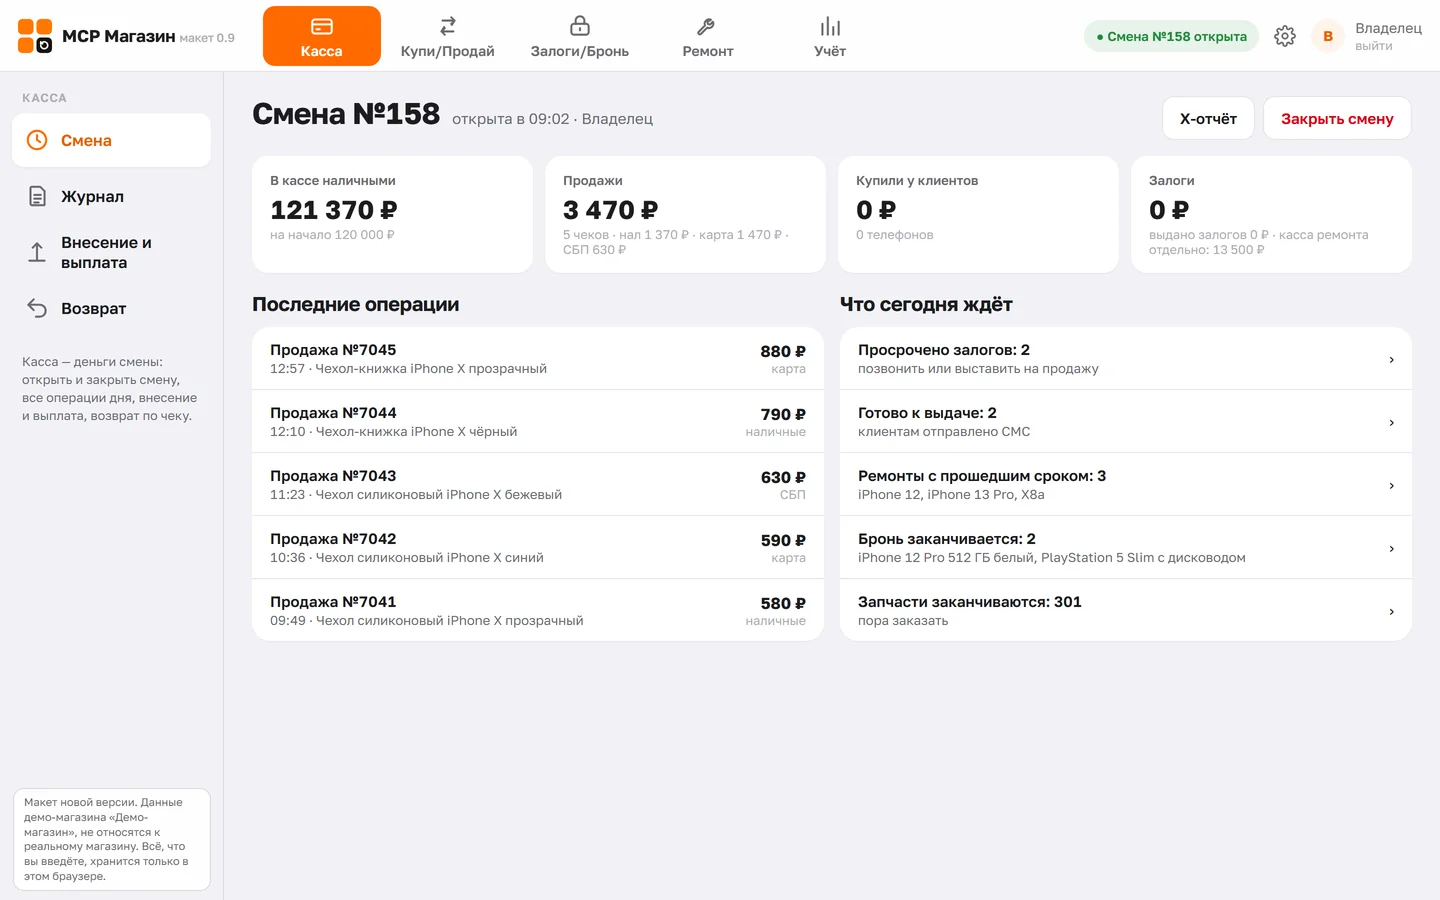
Task: Click the Купили у клиентов card
Action: point(978,214)
